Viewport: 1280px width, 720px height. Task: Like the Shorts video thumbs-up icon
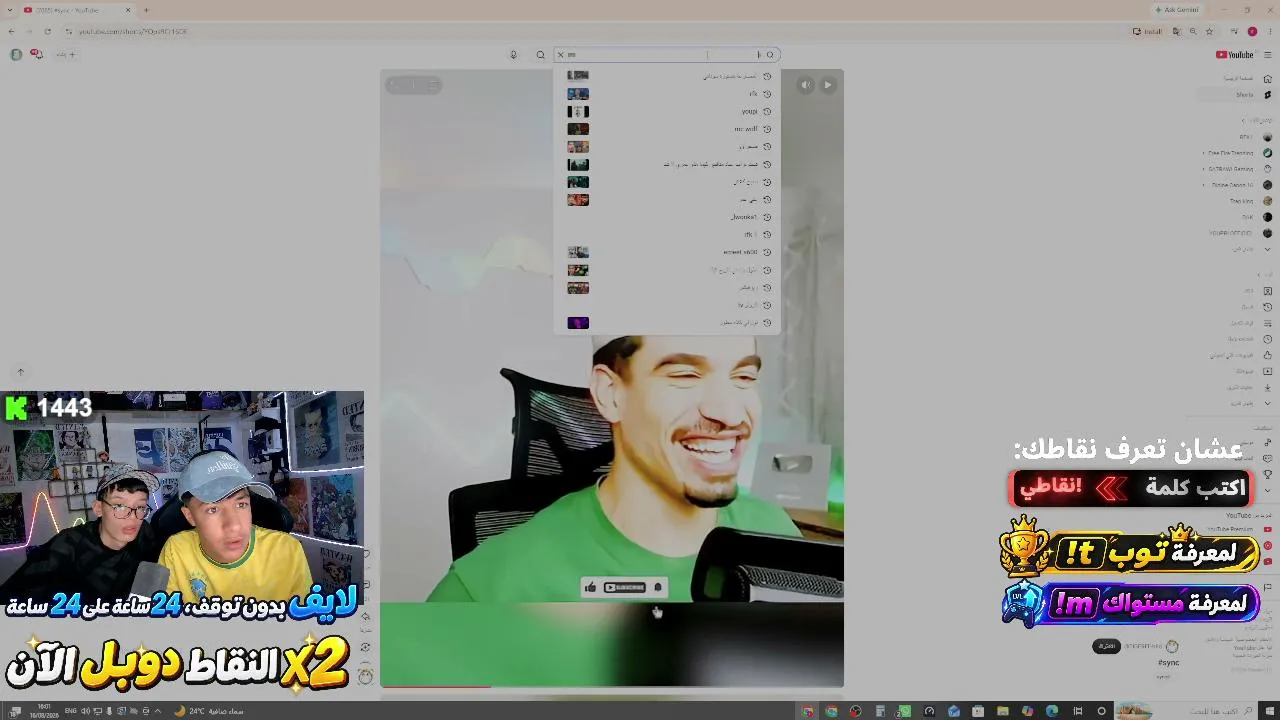pos(590,588)
